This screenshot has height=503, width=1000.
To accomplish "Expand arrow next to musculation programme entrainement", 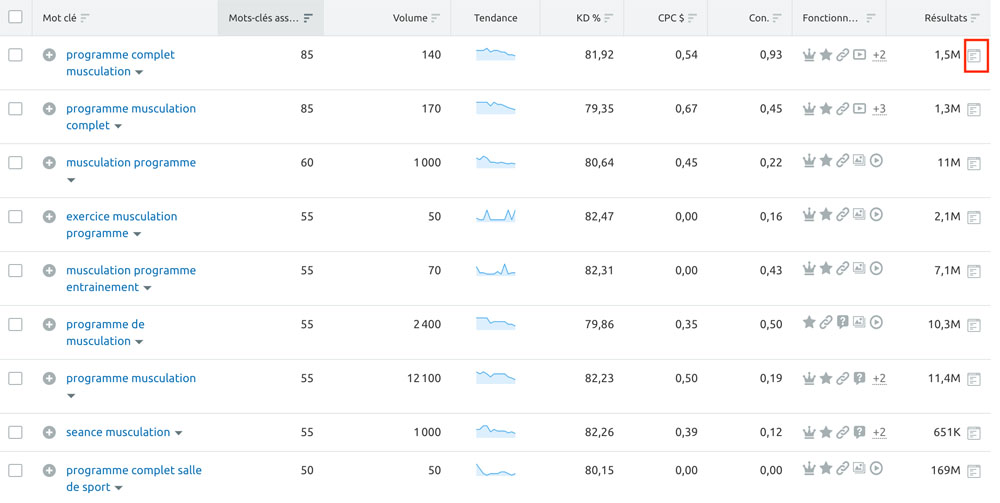I will tap(147, 288).
